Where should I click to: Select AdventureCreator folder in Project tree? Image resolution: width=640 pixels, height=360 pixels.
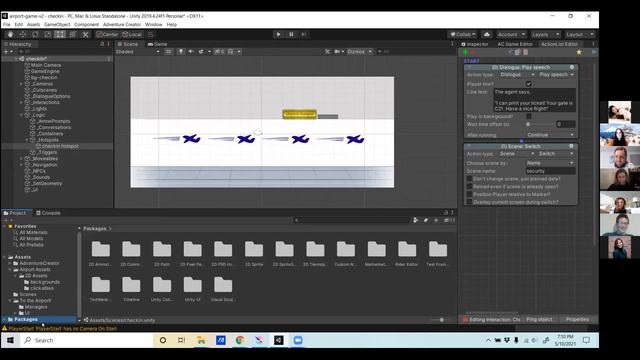point(39,263)
